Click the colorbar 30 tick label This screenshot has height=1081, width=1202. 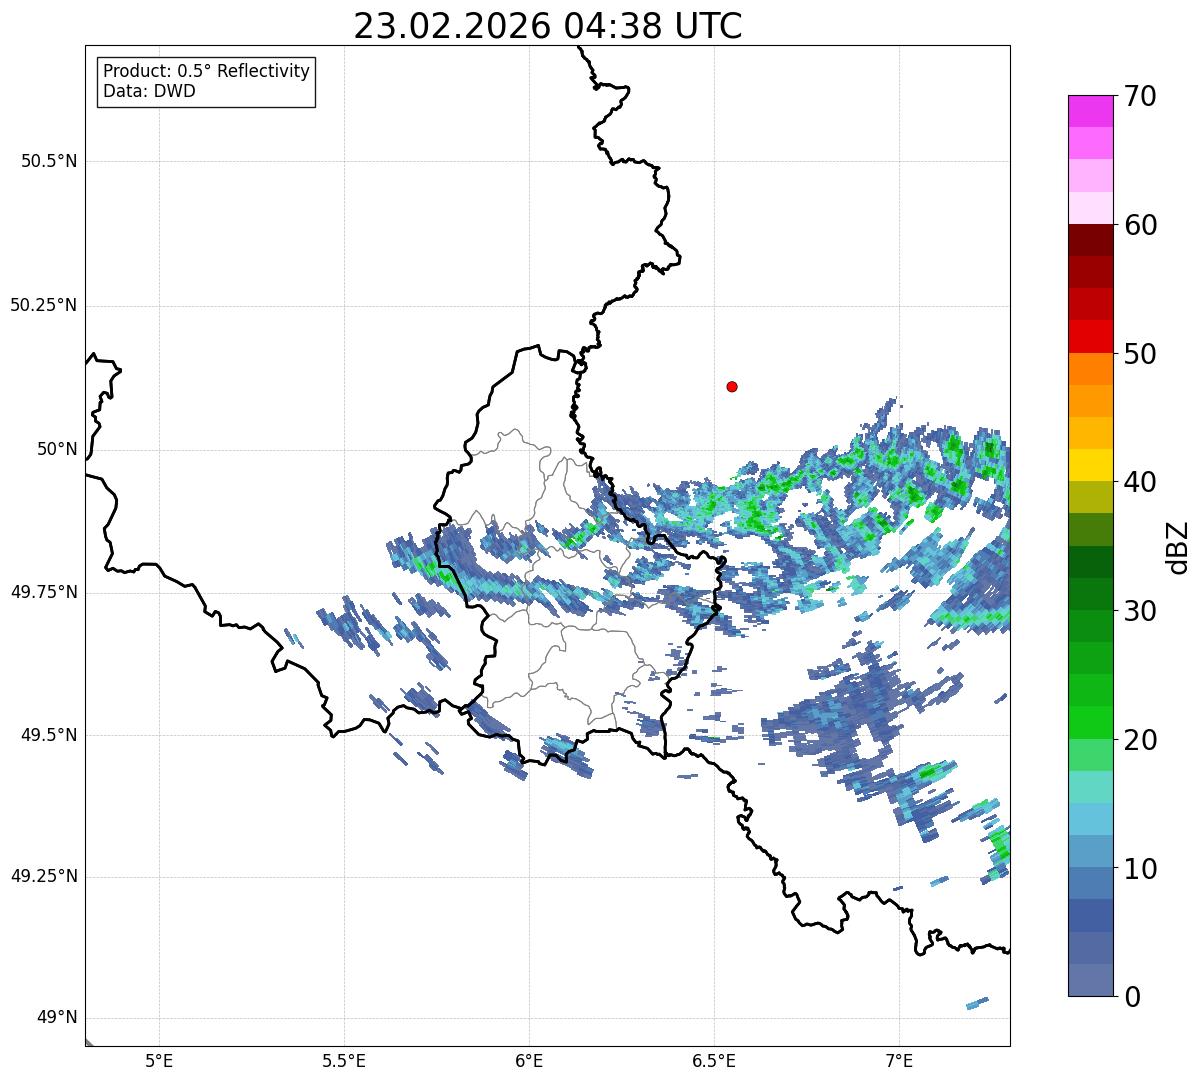point(1140,611)
